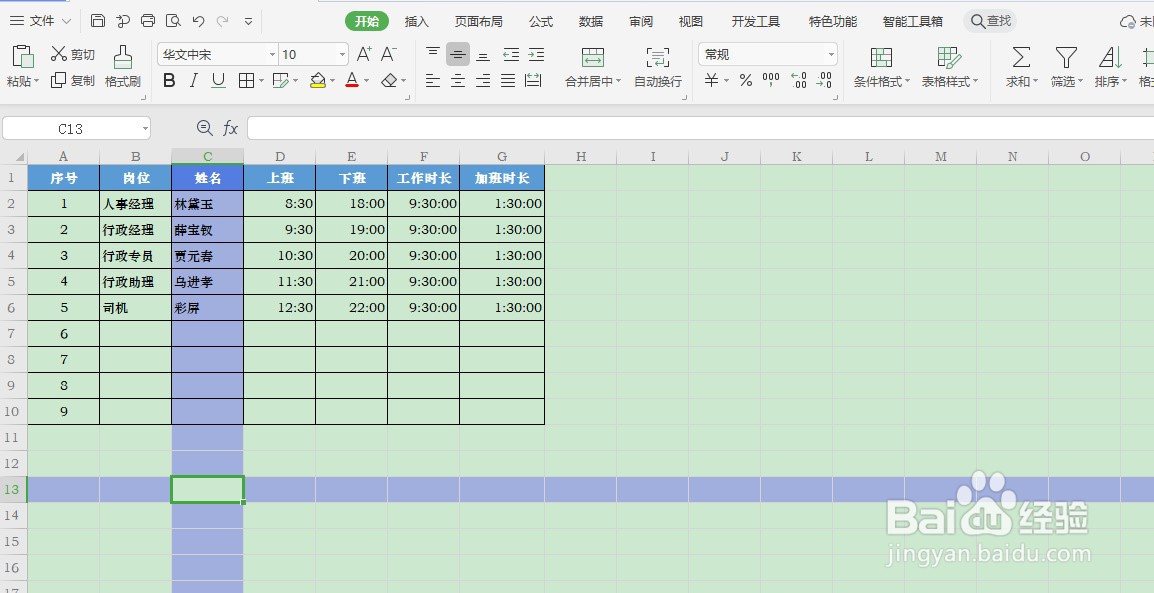Image resolution: width=1154 pixels, height=593 pixels.
Task: Toggle align text right
Action: 483,80
